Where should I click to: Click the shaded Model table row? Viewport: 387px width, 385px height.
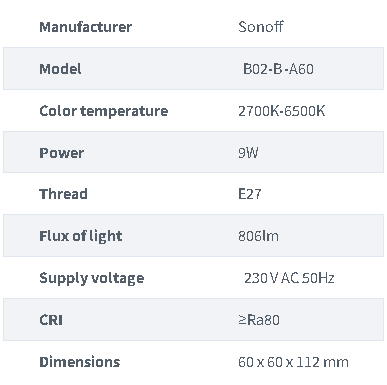(193, 69)
